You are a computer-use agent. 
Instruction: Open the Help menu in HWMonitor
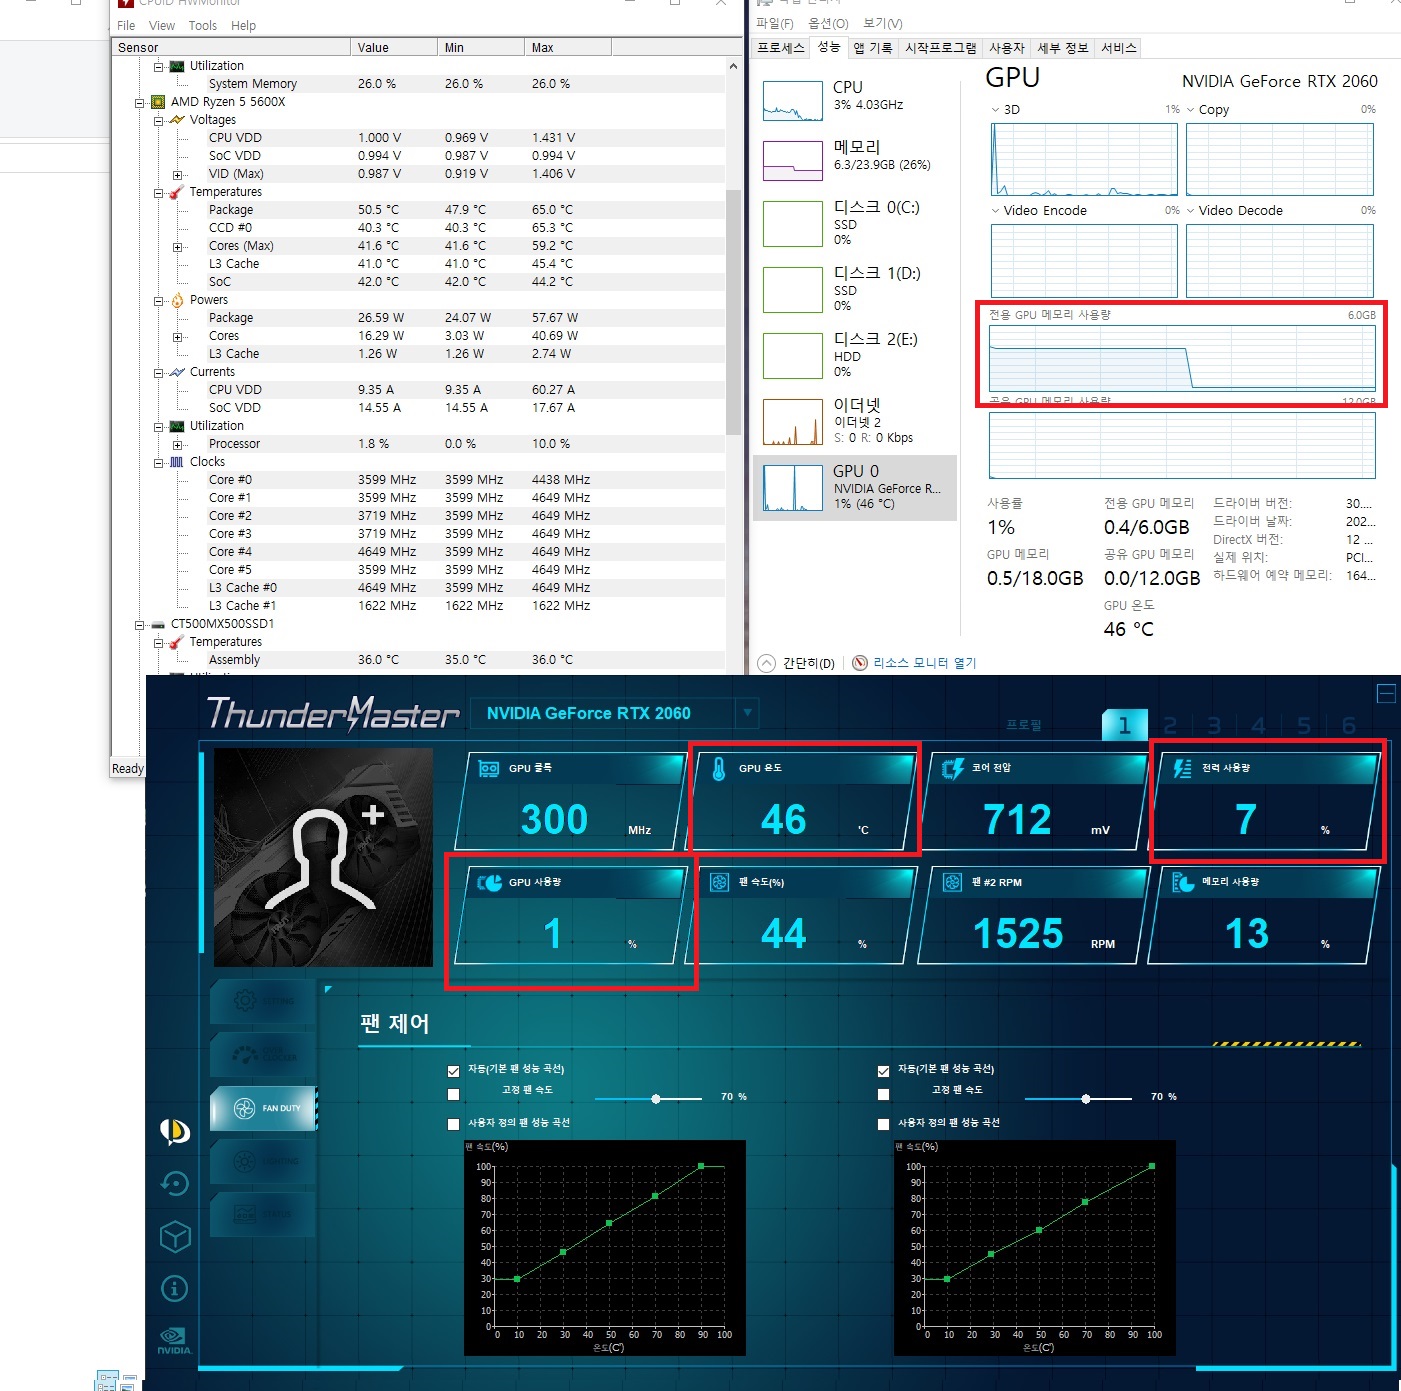coord(243,26)
